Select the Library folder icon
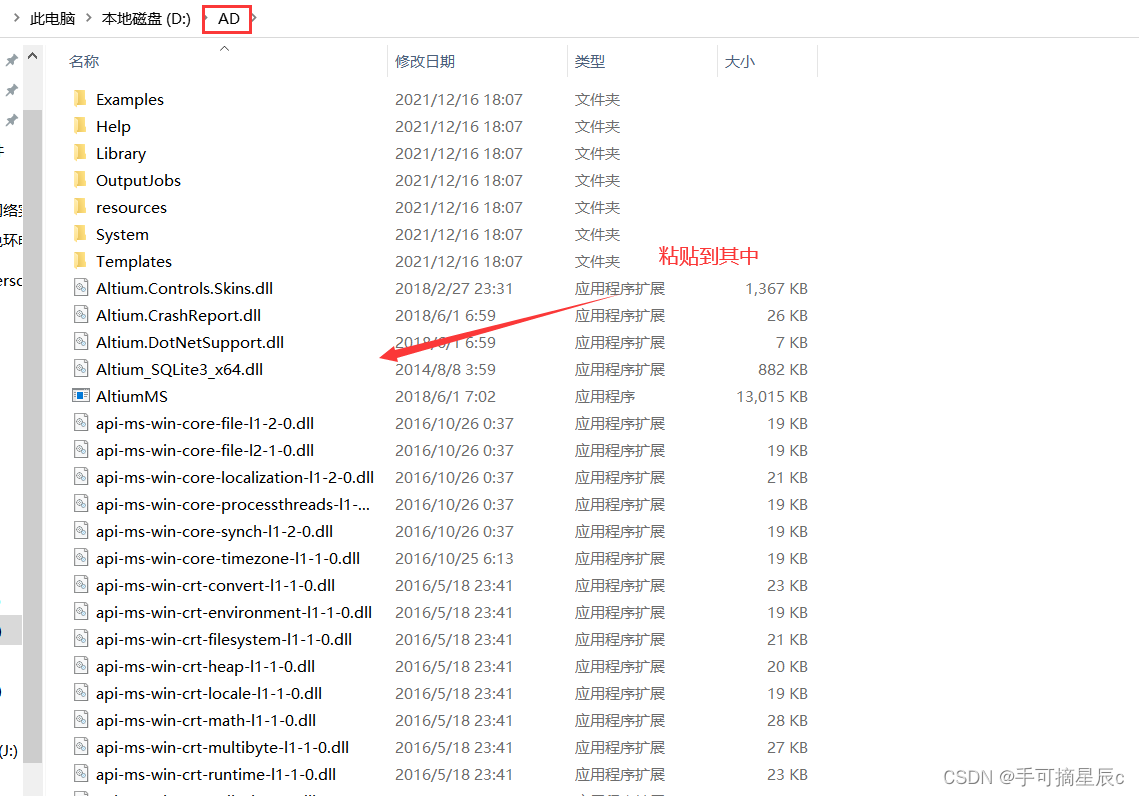 81,153
